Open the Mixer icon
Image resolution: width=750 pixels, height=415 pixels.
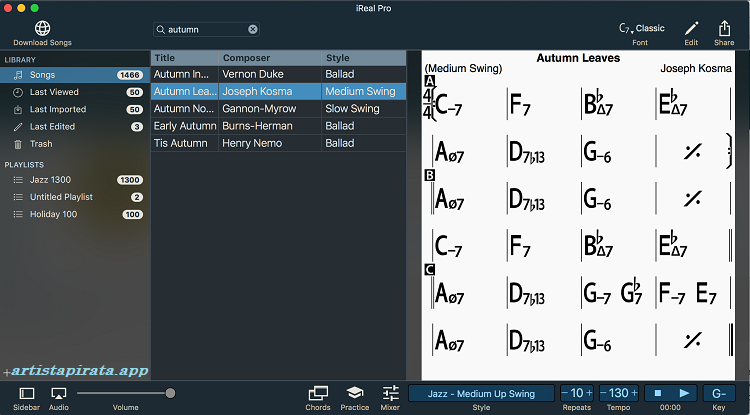(390, 393)
